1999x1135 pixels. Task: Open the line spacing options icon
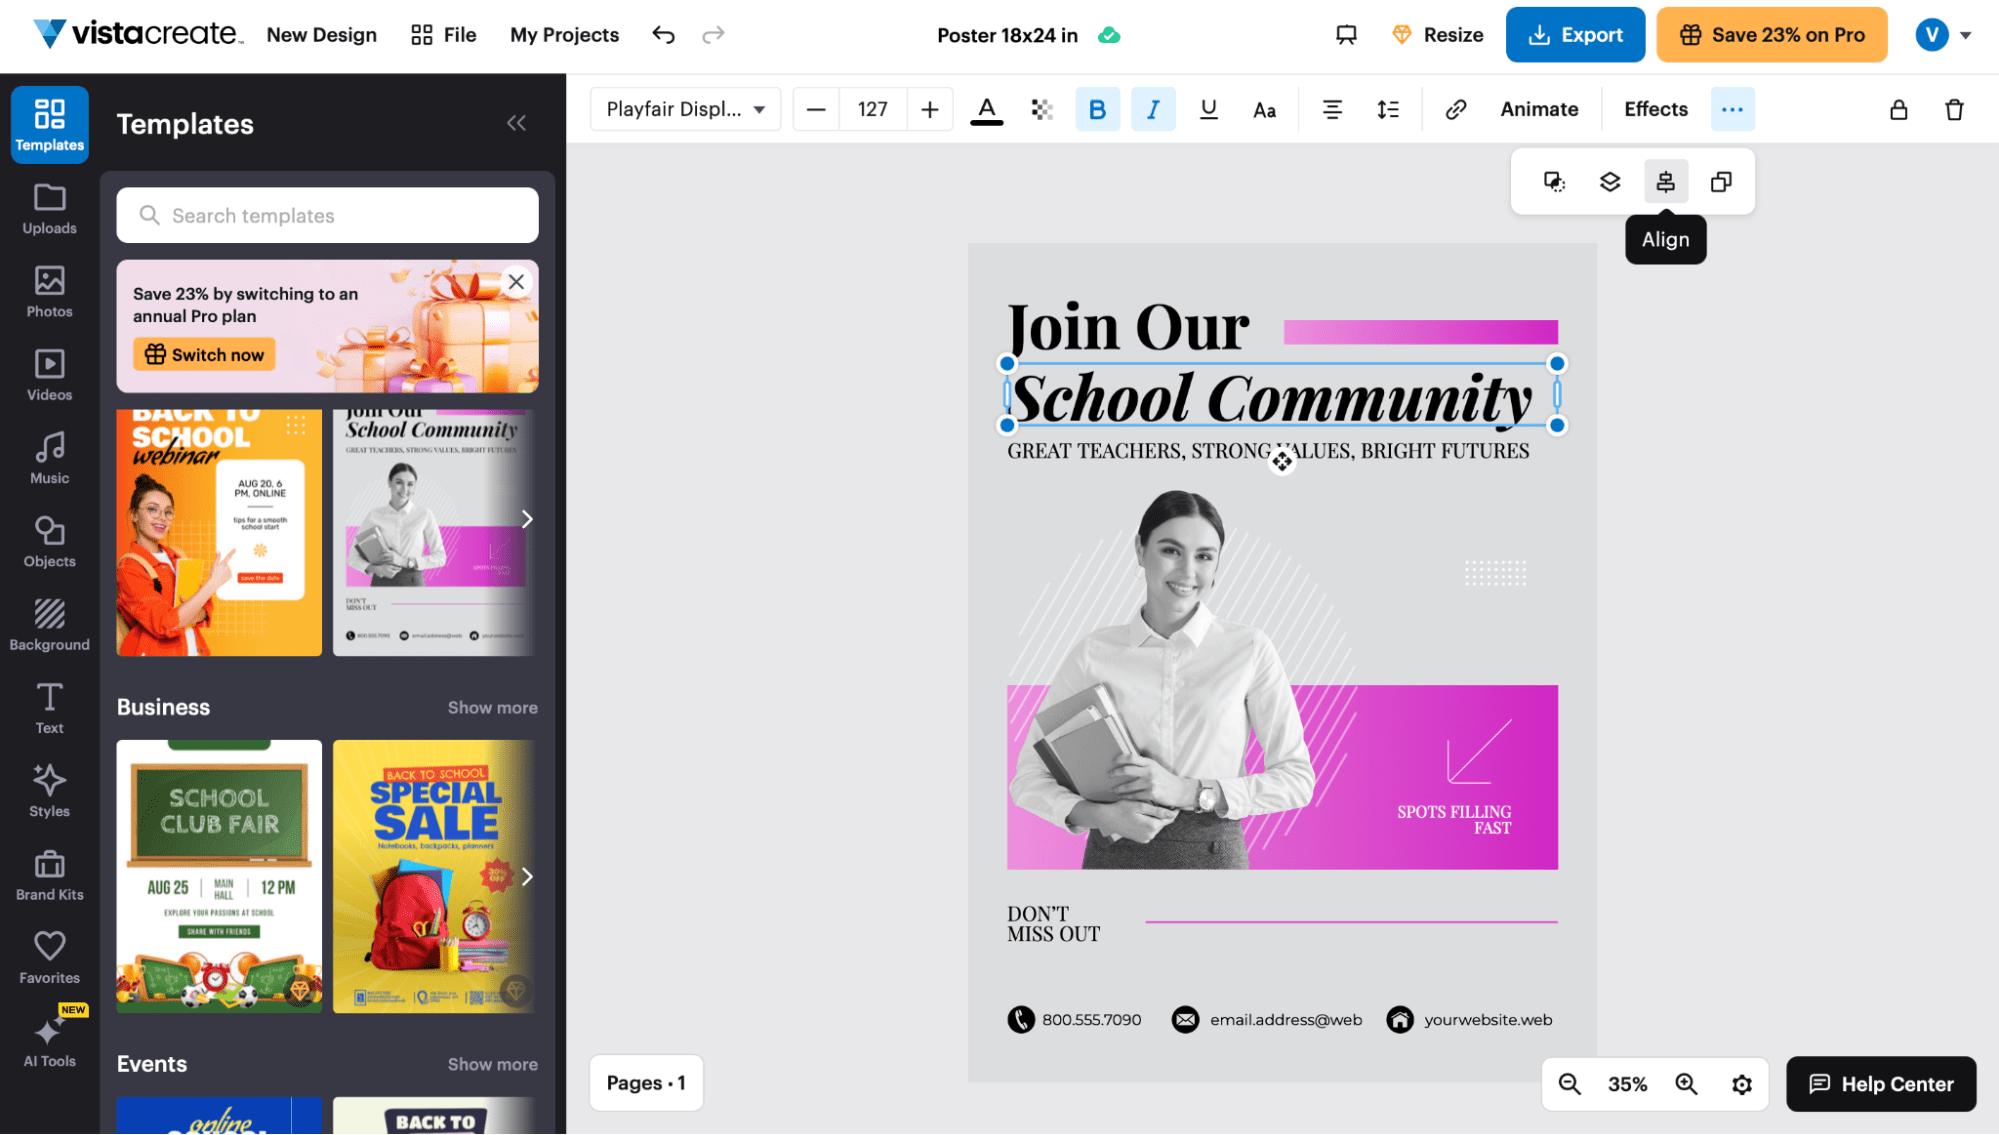tap(1387, 109)
